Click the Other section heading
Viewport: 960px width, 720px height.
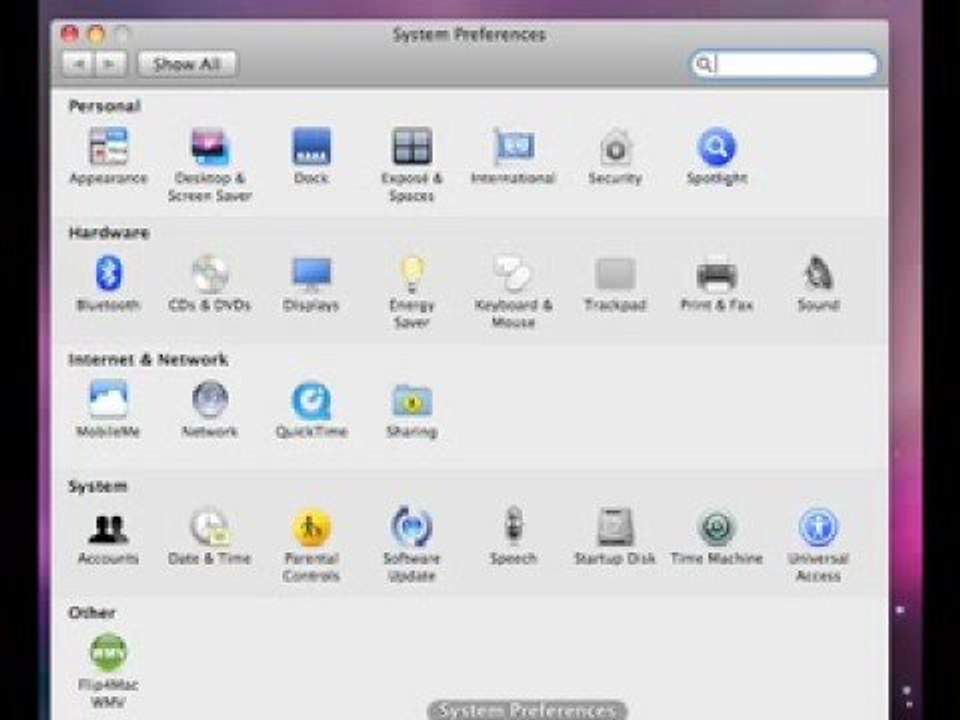point(92,613)
